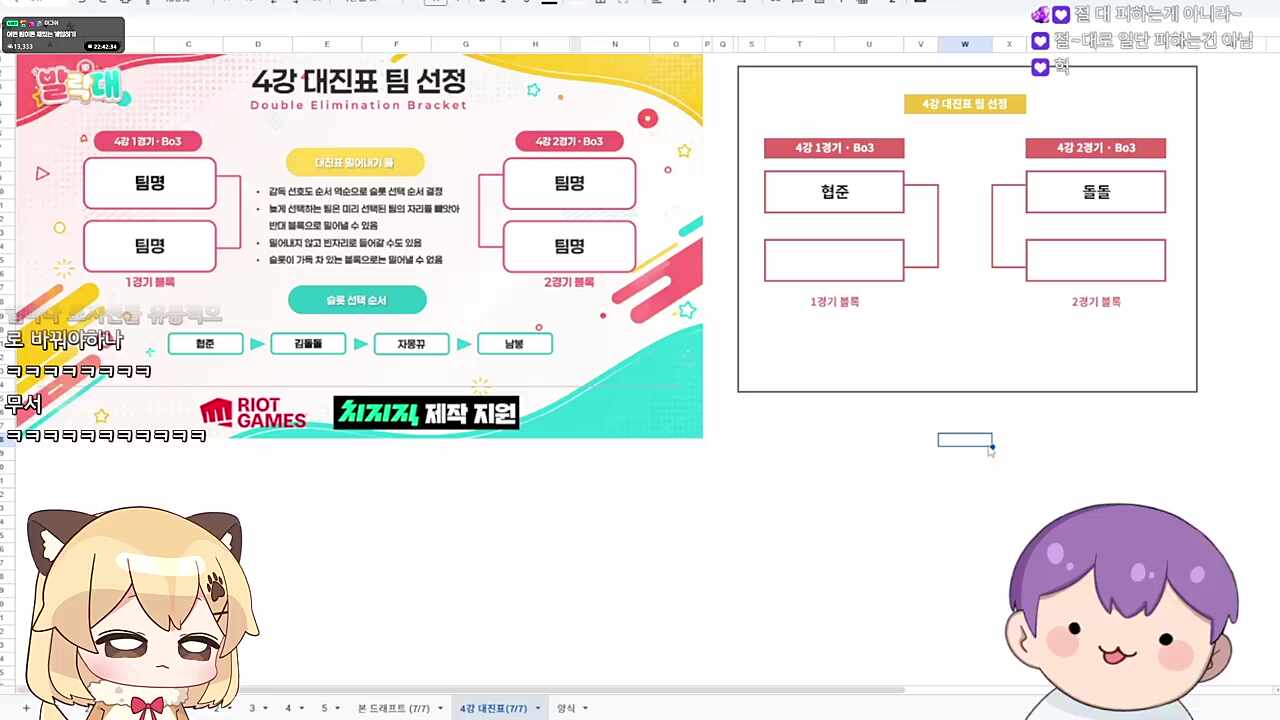This screenshot has width=1280, height=720.
Task: Click the 4강 1경기 · Bo3 header cell in sheet
Action: pos(834,148)
